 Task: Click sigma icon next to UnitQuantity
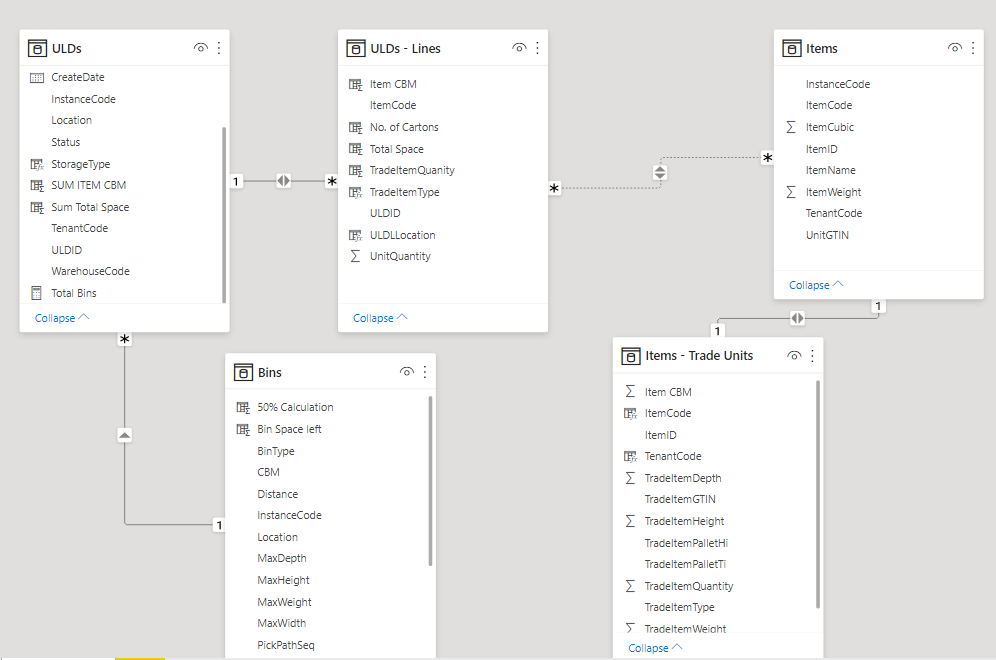click(355, 256)
